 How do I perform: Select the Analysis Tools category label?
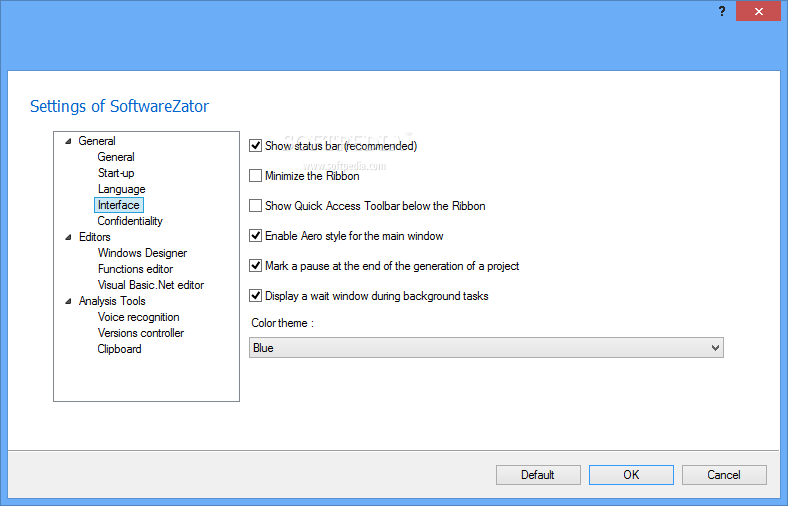point(112,301)
